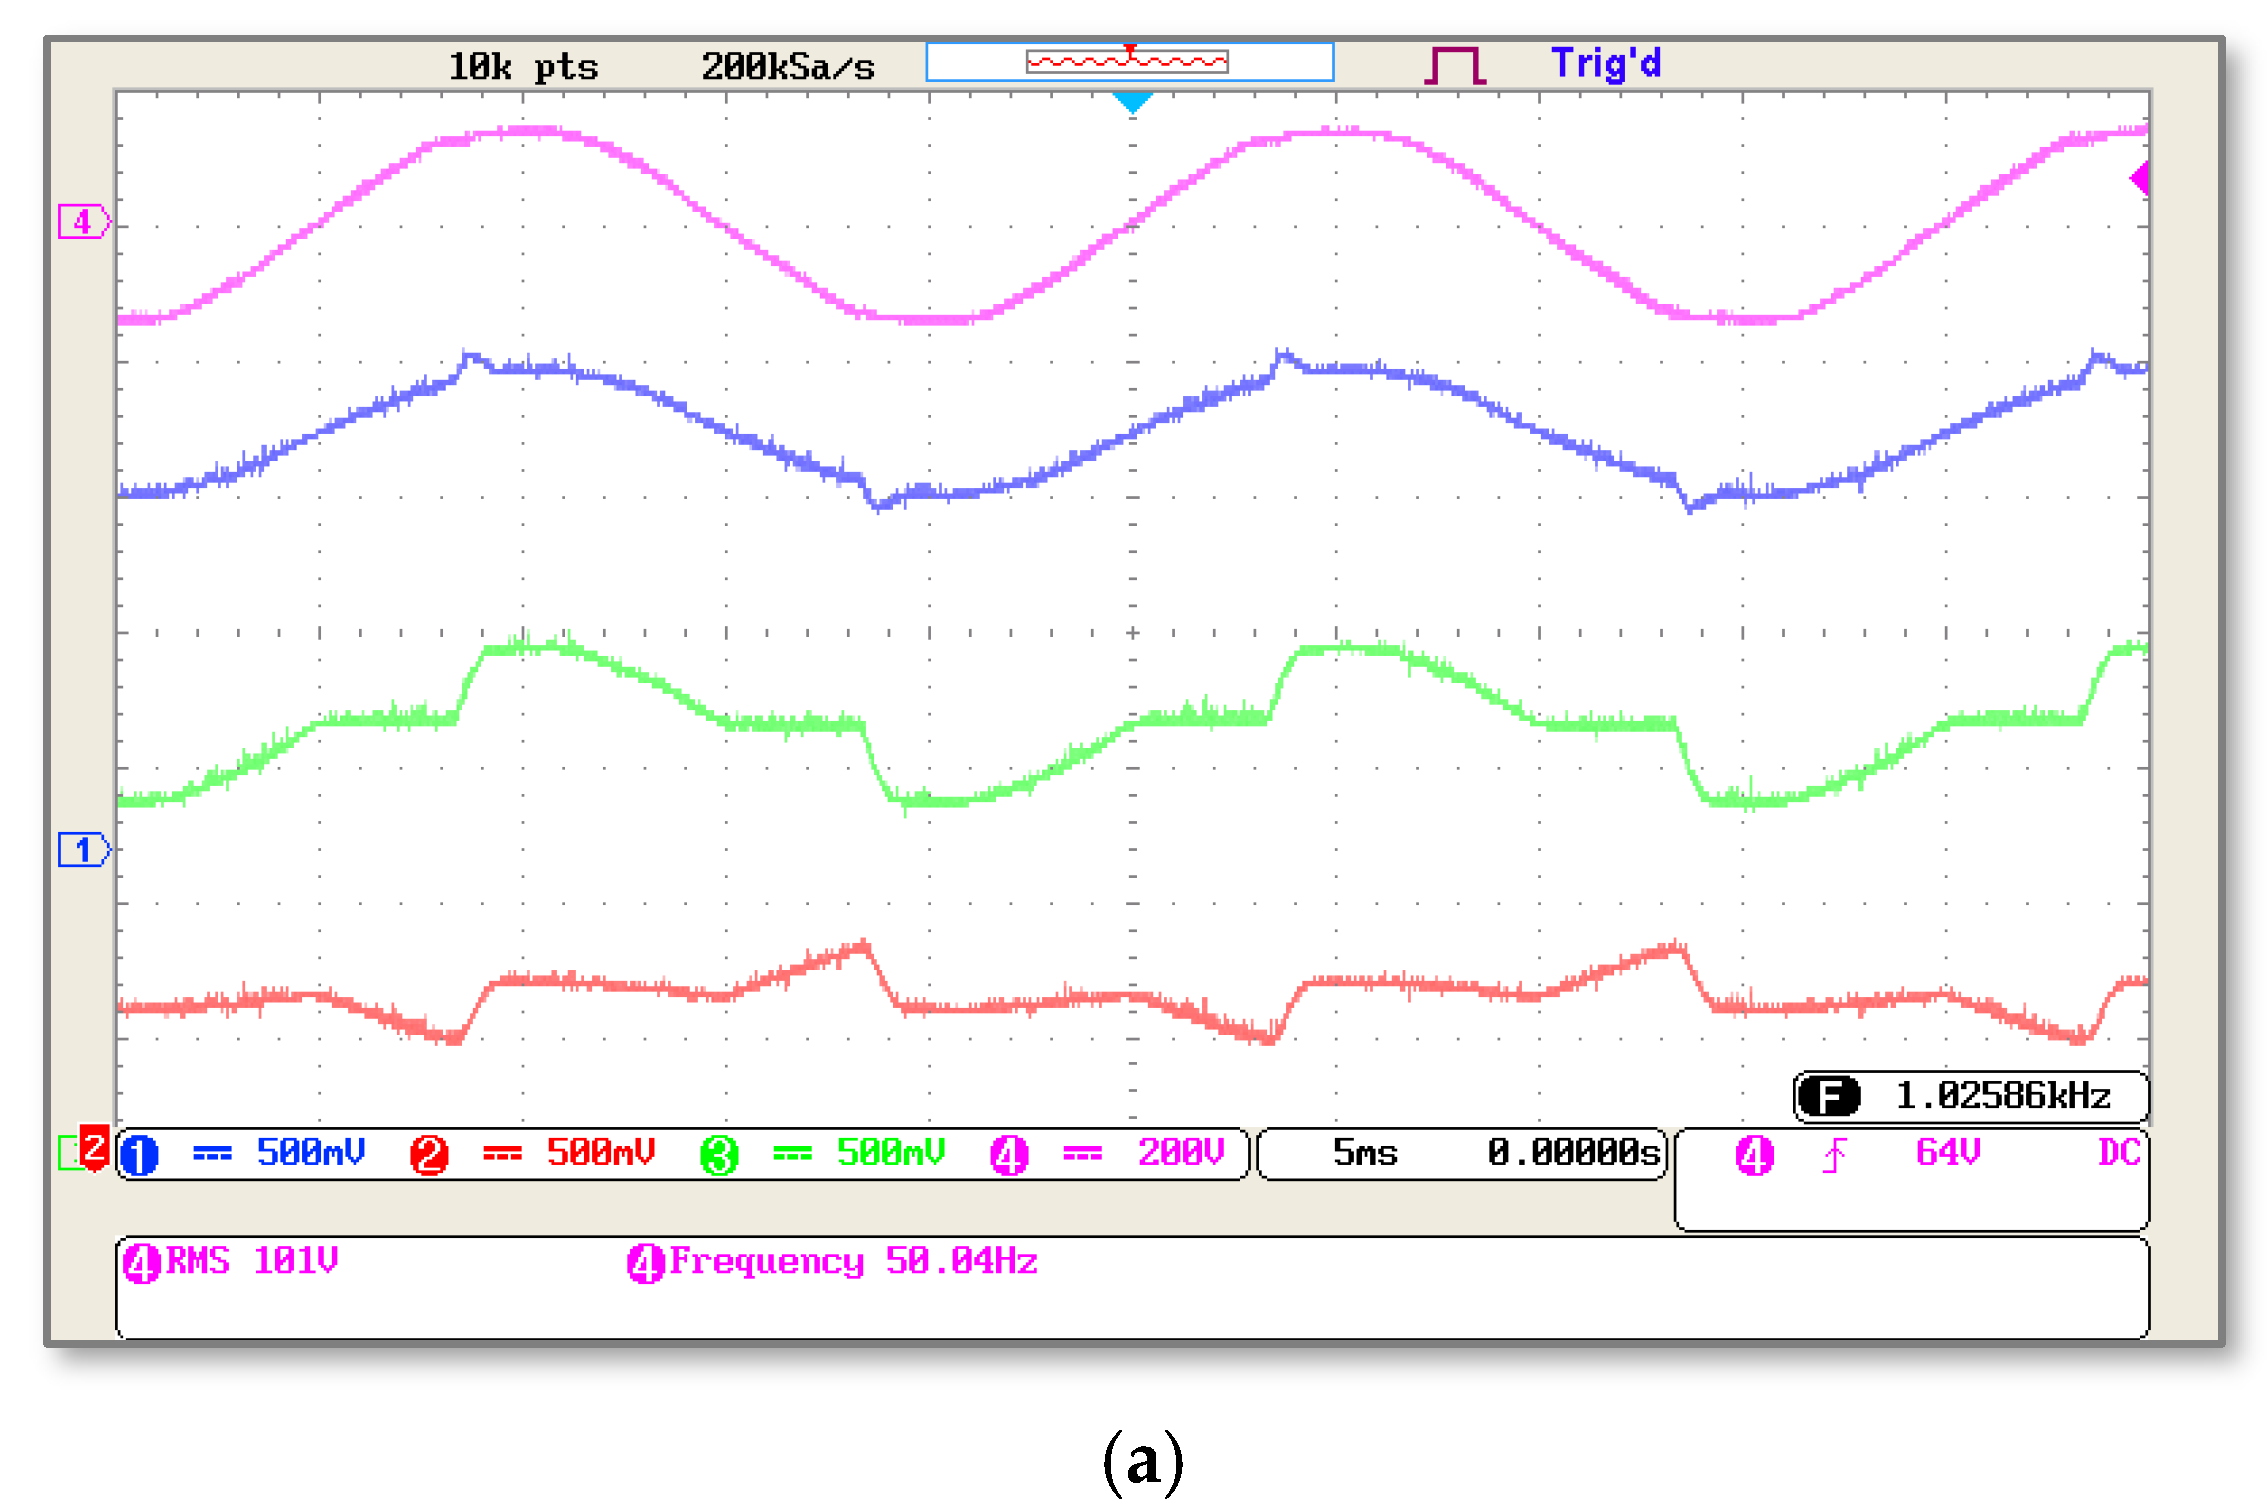Click the green channel 3 badge
The image size is (2267, 1511).
tap(719, 1155)
